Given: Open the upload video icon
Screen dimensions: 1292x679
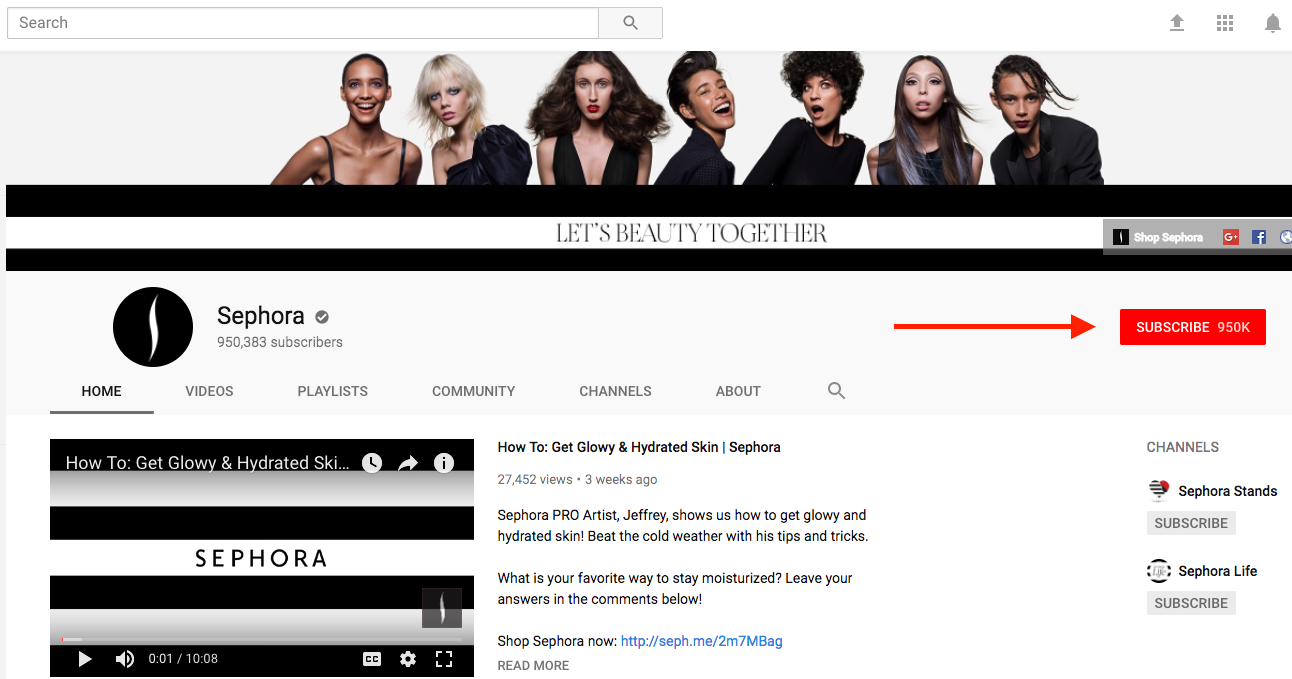Looking at the screenshot, I should coord(1177,23).
